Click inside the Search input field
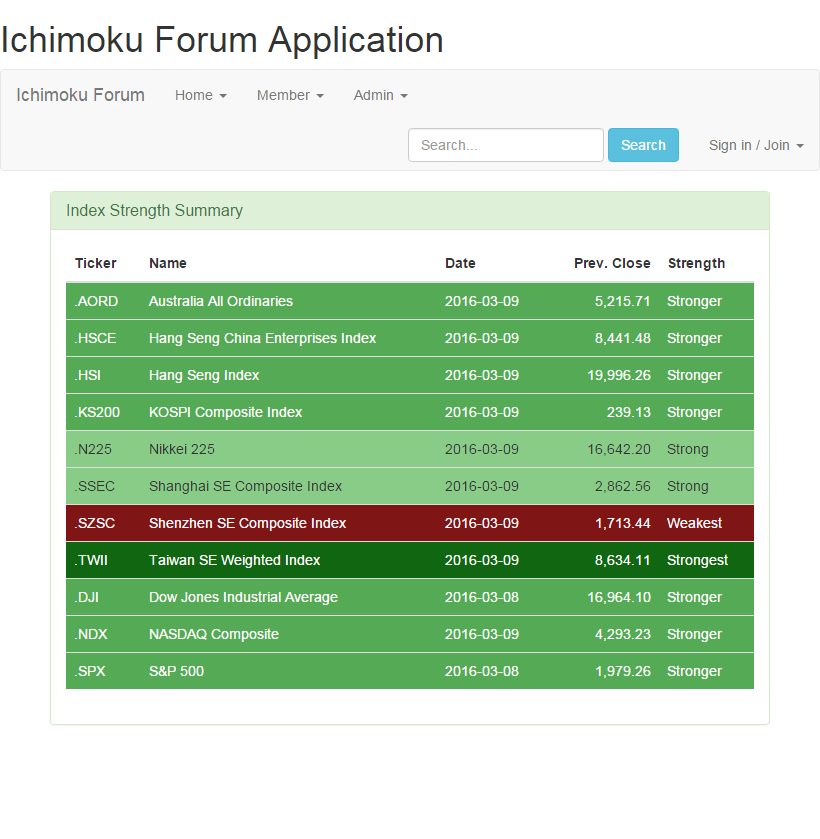This screenshot has height=839, width=820. [x=505, y=145]
